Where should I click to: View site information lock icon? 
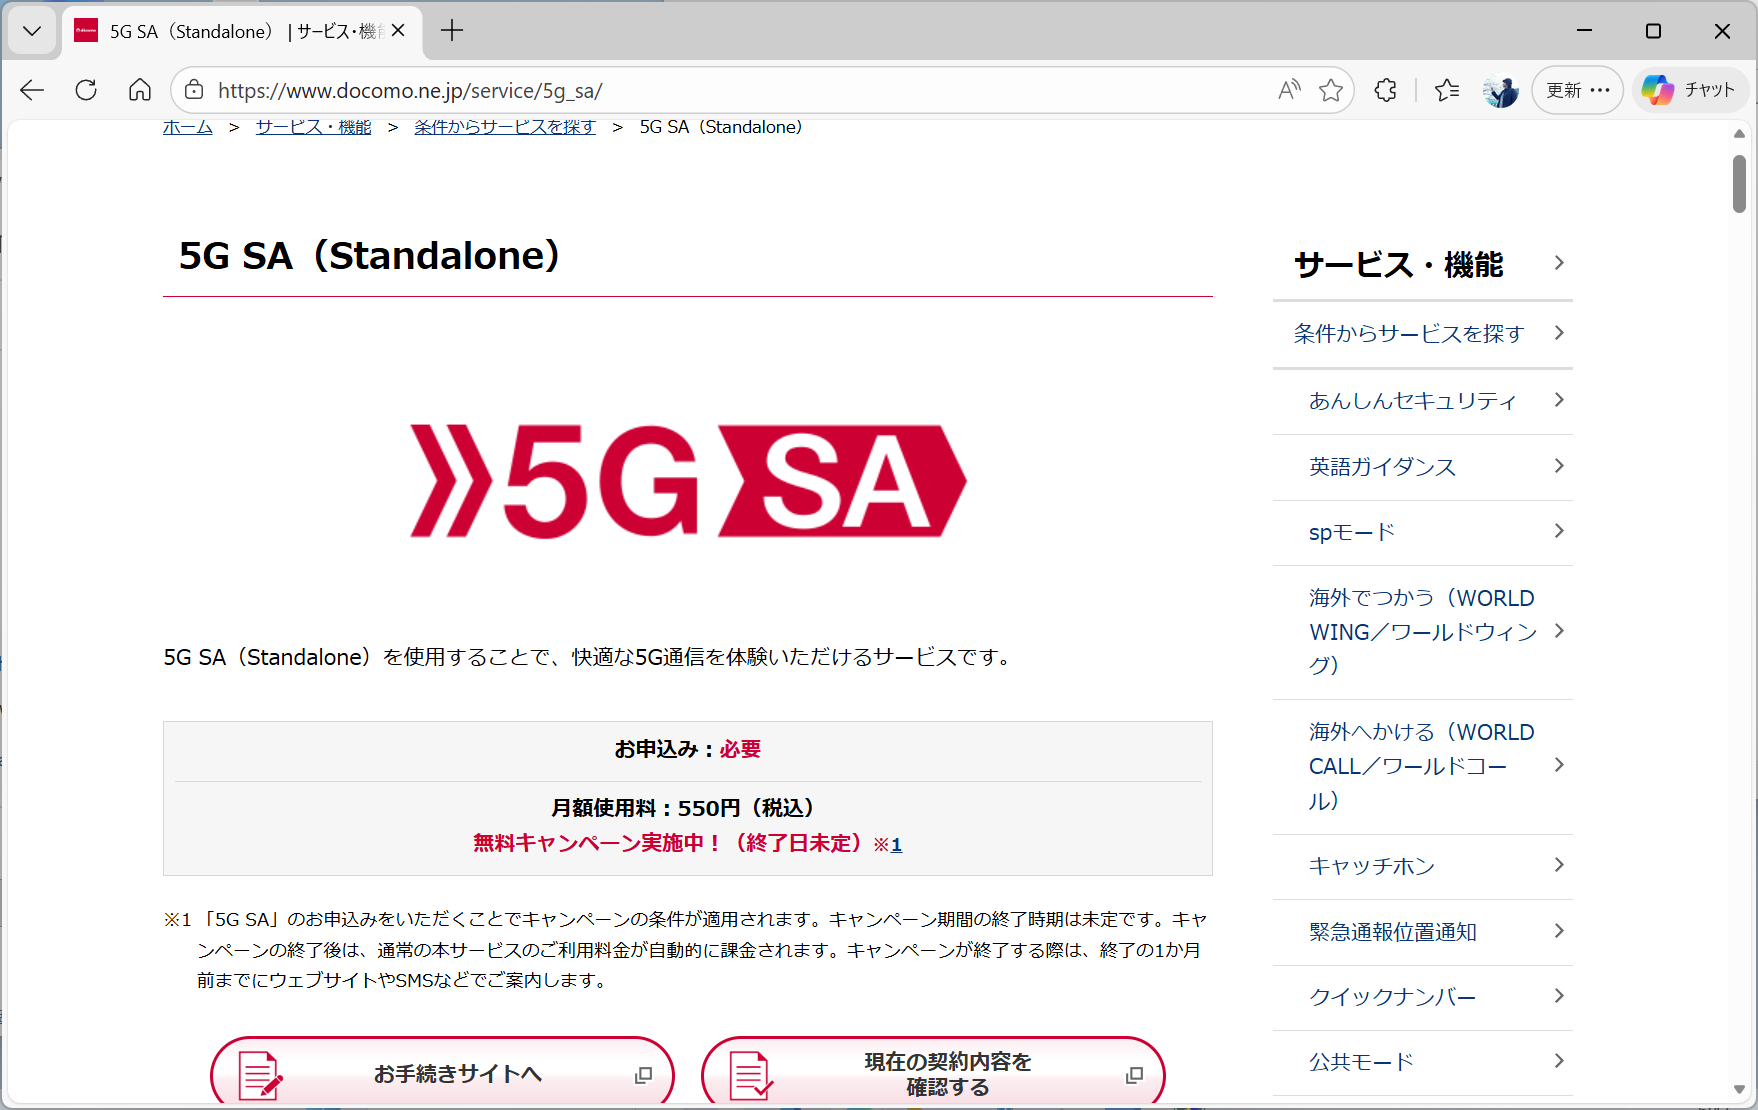point(194,90)
